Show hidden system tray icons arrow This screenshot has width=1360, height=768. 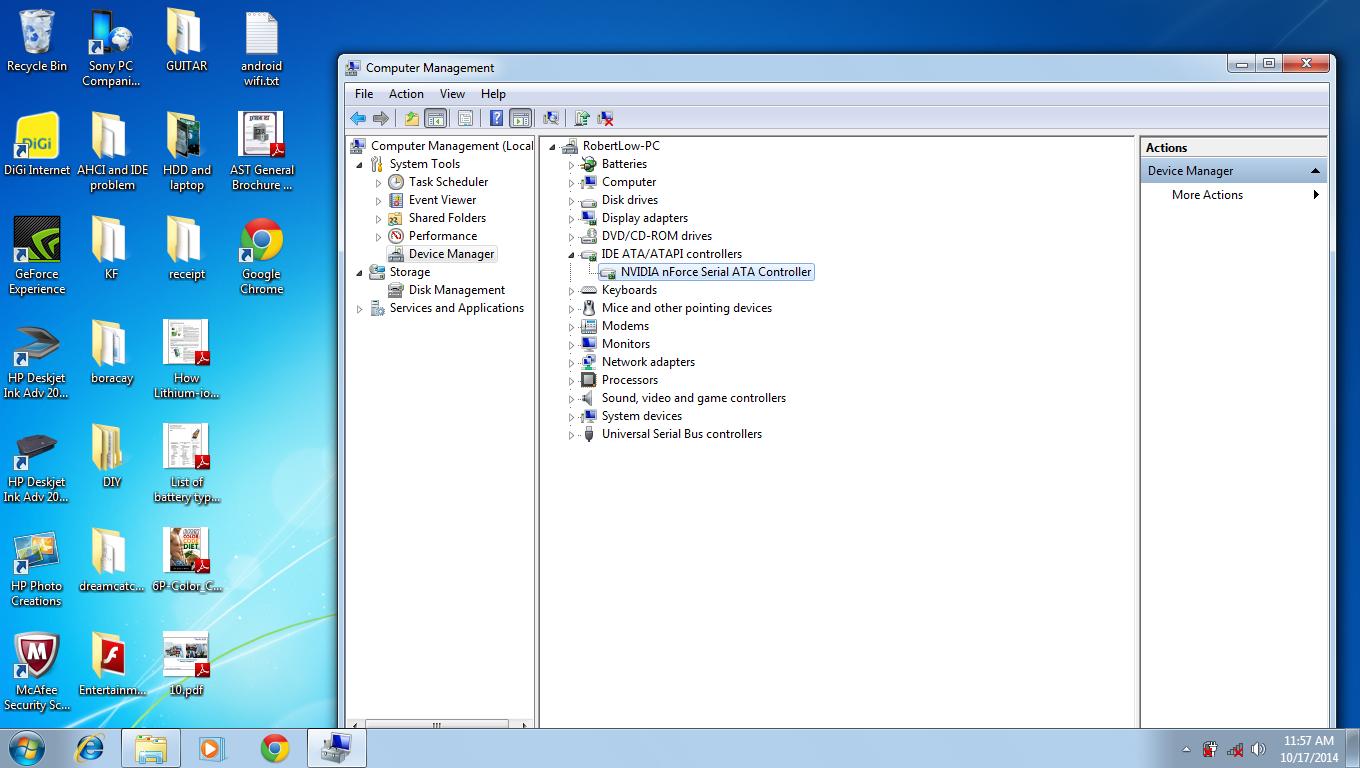pos(1186,748)
